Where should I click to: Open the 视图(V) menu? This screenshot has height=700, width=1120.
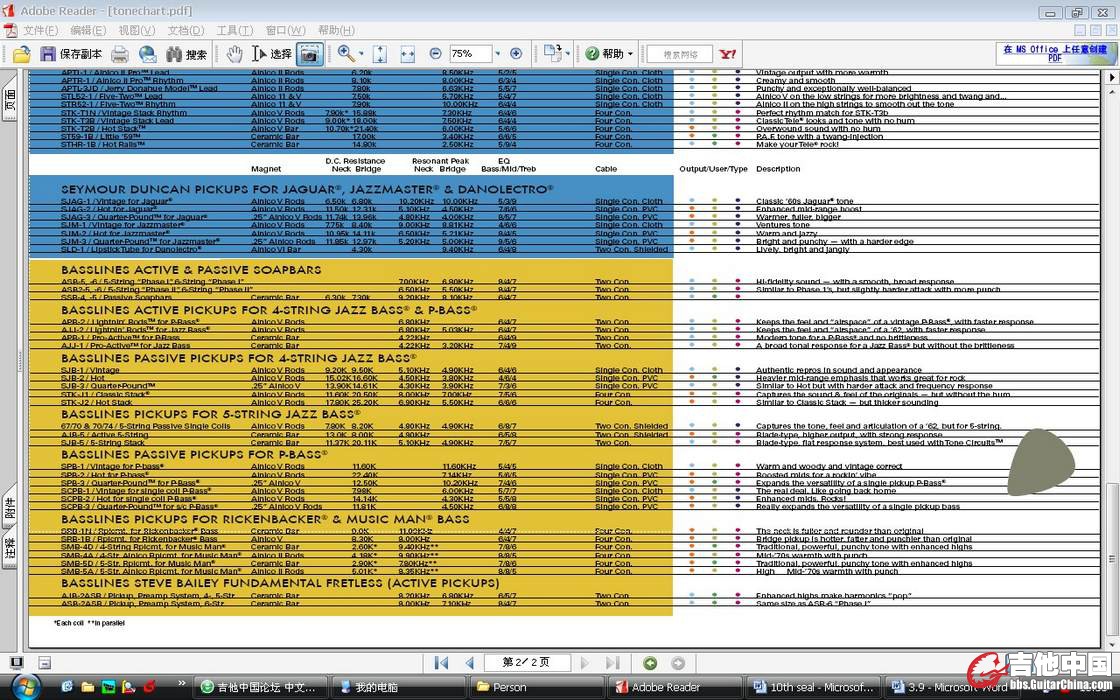(x=136, y=30)
